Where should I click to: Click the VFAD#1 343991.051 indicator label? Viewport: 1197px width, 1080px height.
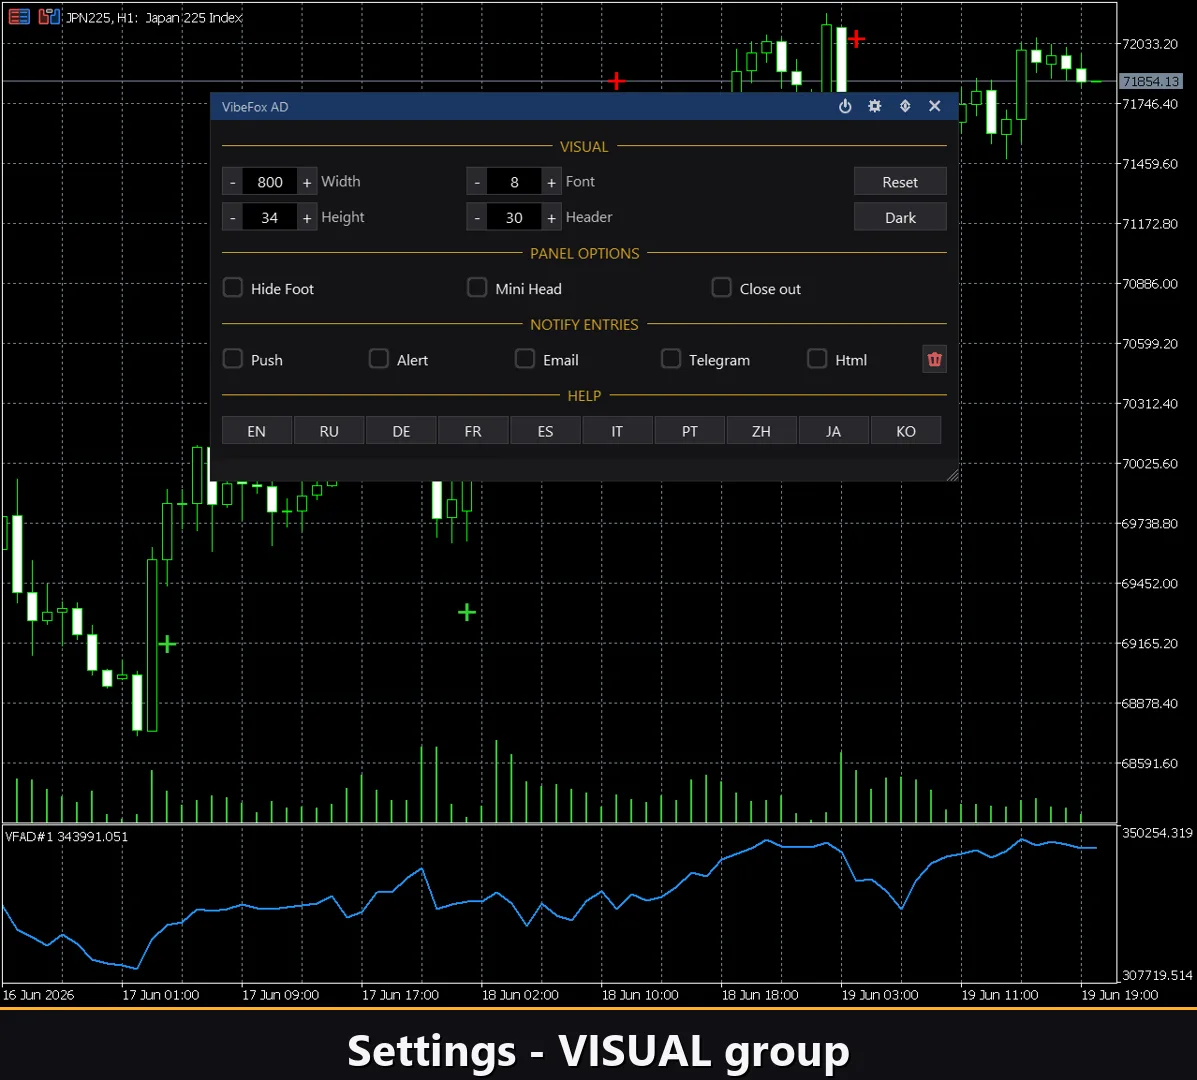(66, 837)
